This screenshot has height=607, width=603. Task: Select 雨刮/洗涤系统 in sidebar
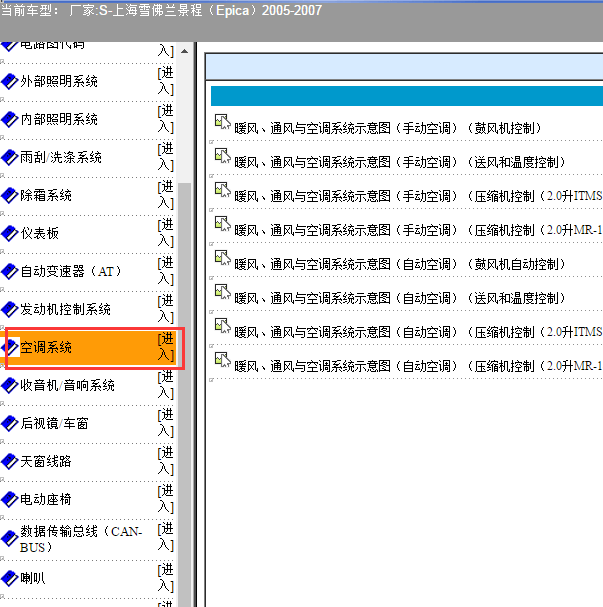point(61,157)
